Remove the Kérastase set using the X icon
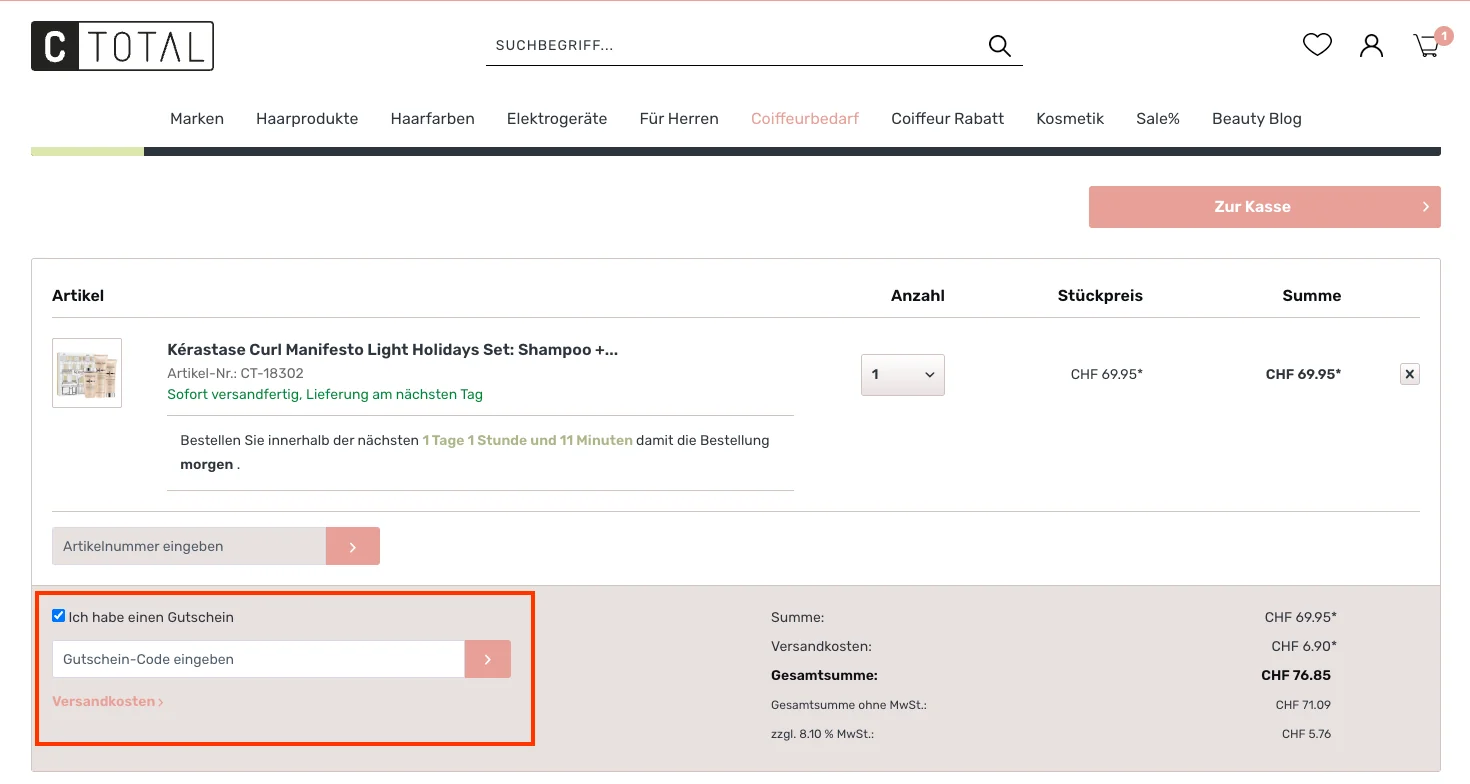This screenshot has height=784, width=1470. tap(1409, 373)
